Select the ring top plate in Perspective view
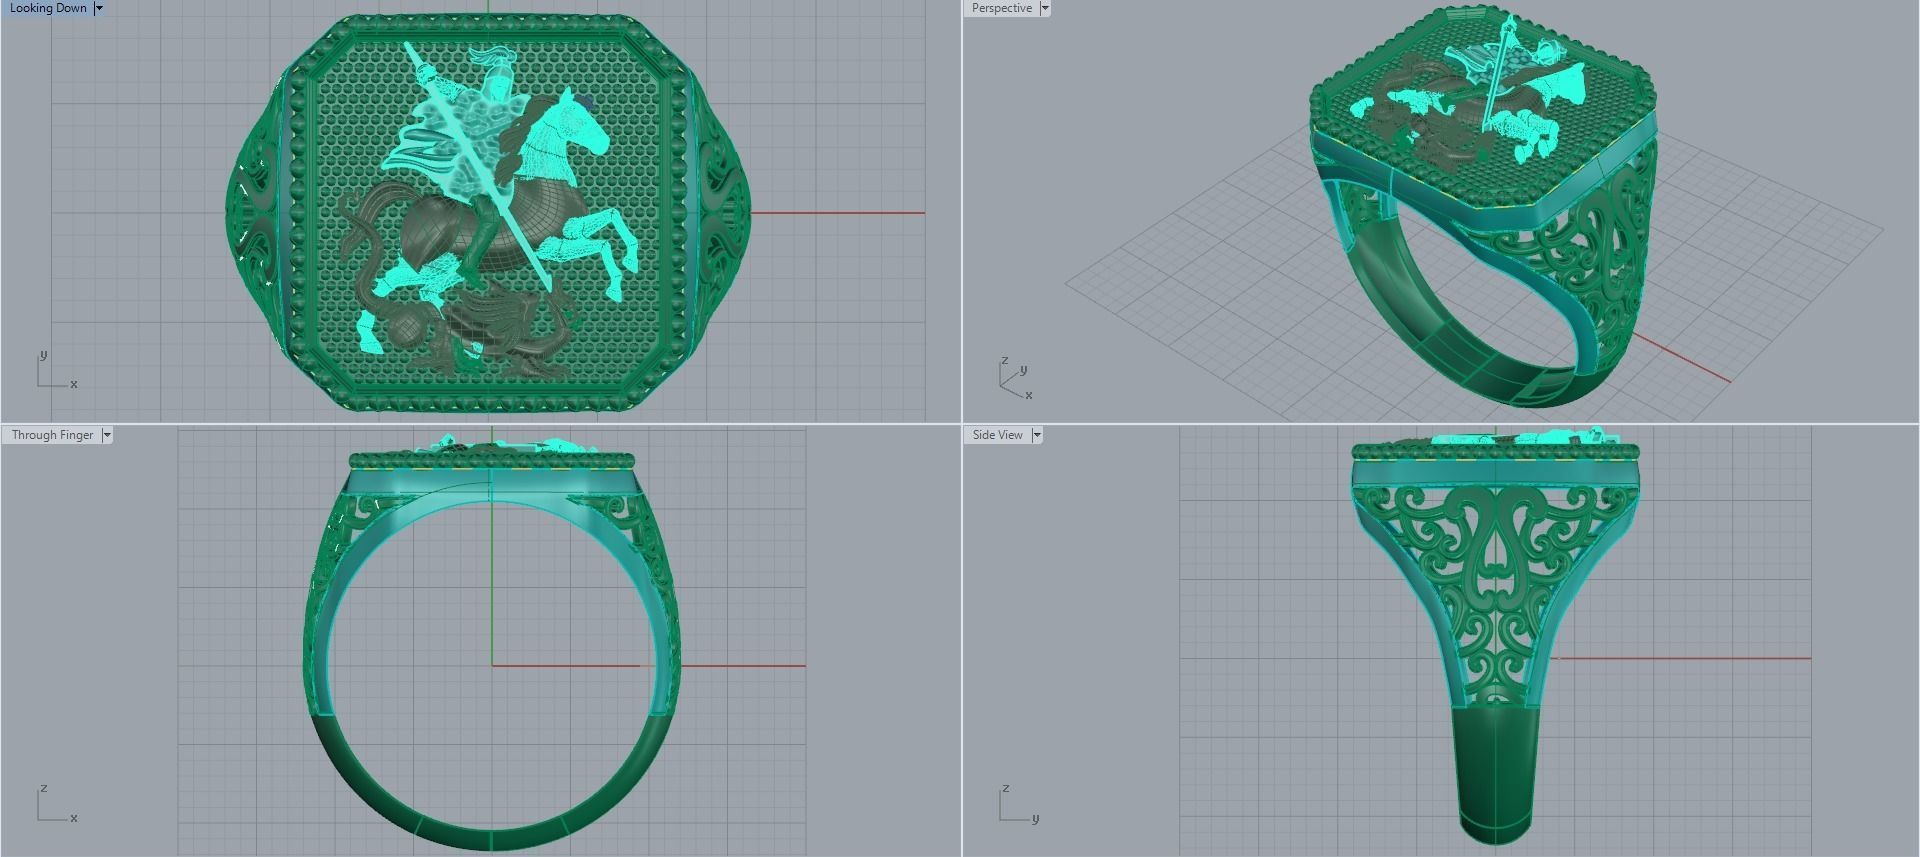Screen dimensions: 1920x857 (1482, 110)
